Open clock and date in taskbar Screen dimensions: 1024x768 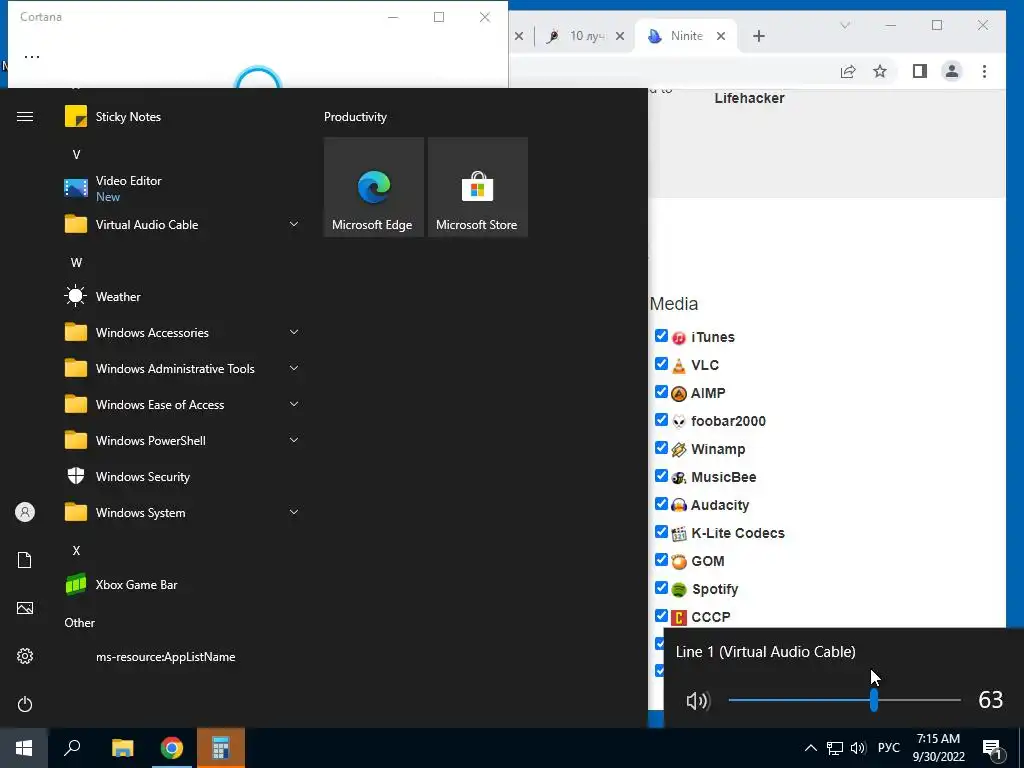pyautogui.click(x=938, y=748)
